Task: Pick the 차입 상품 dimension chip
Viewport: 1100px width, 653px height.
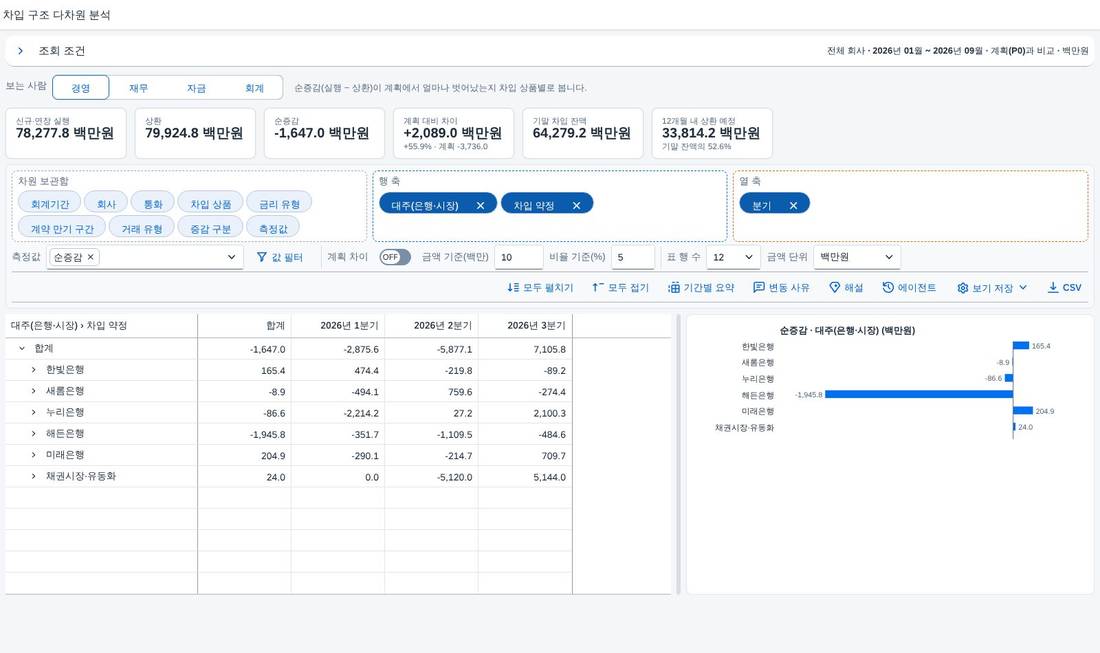Action: (210, 204)
